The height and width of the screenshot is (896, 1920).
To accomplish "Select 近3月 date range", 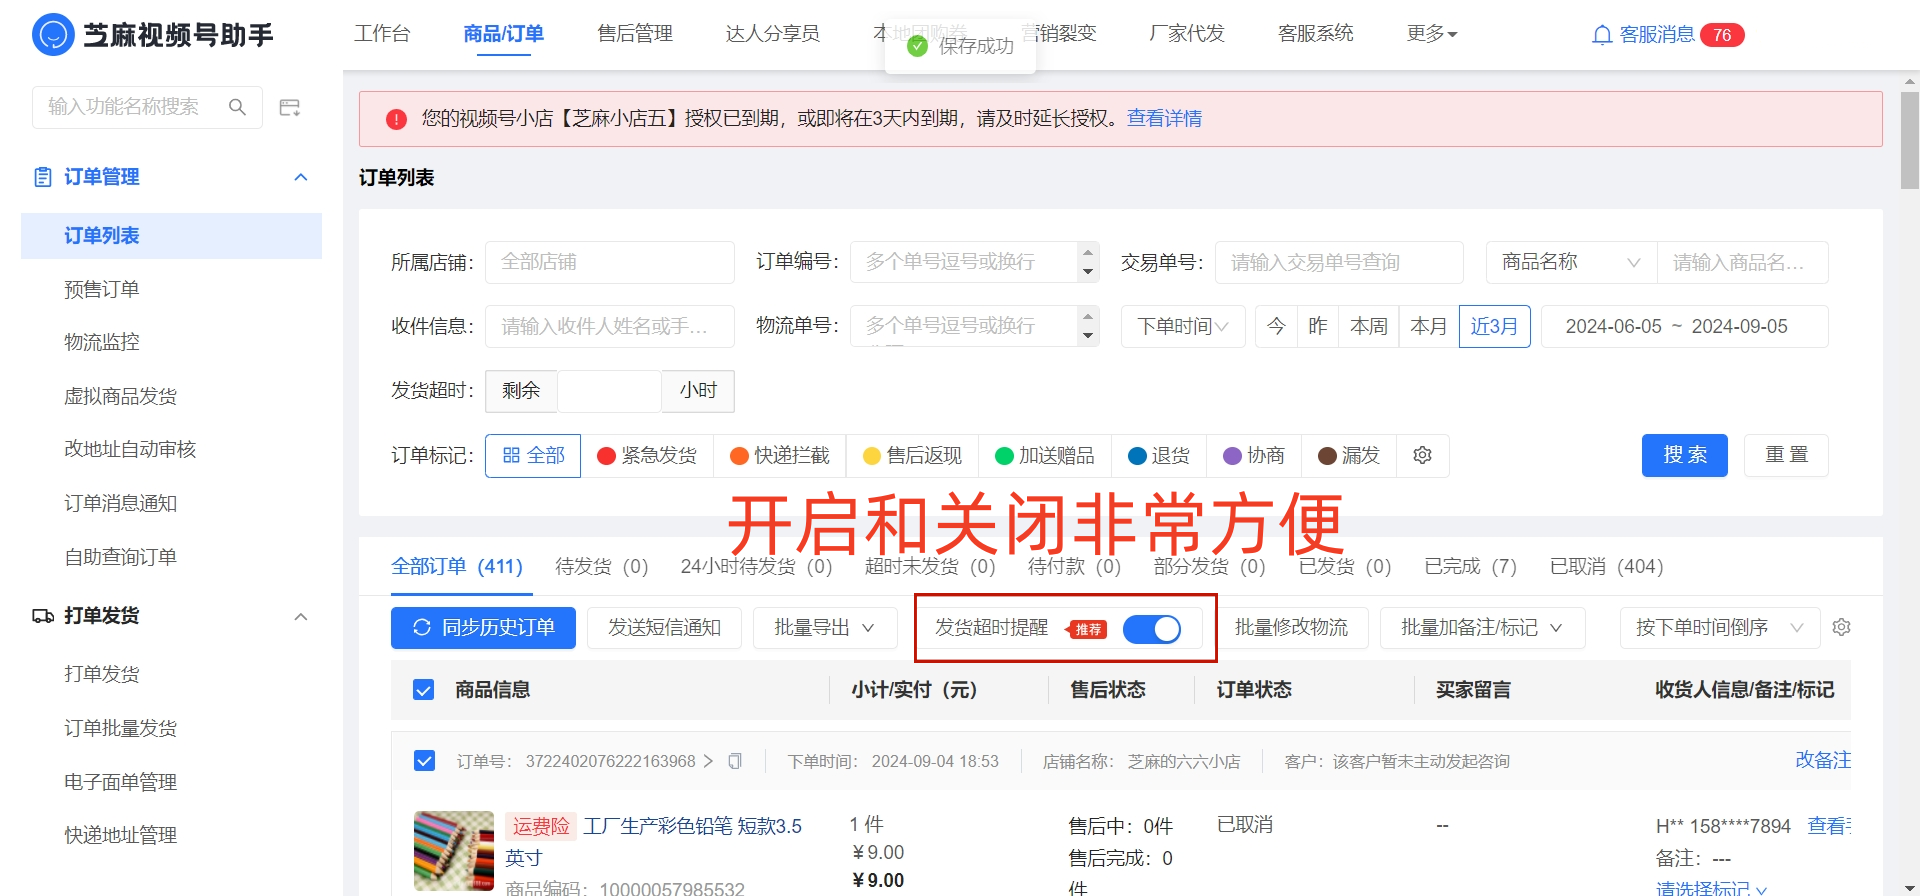I will 1494,327.
